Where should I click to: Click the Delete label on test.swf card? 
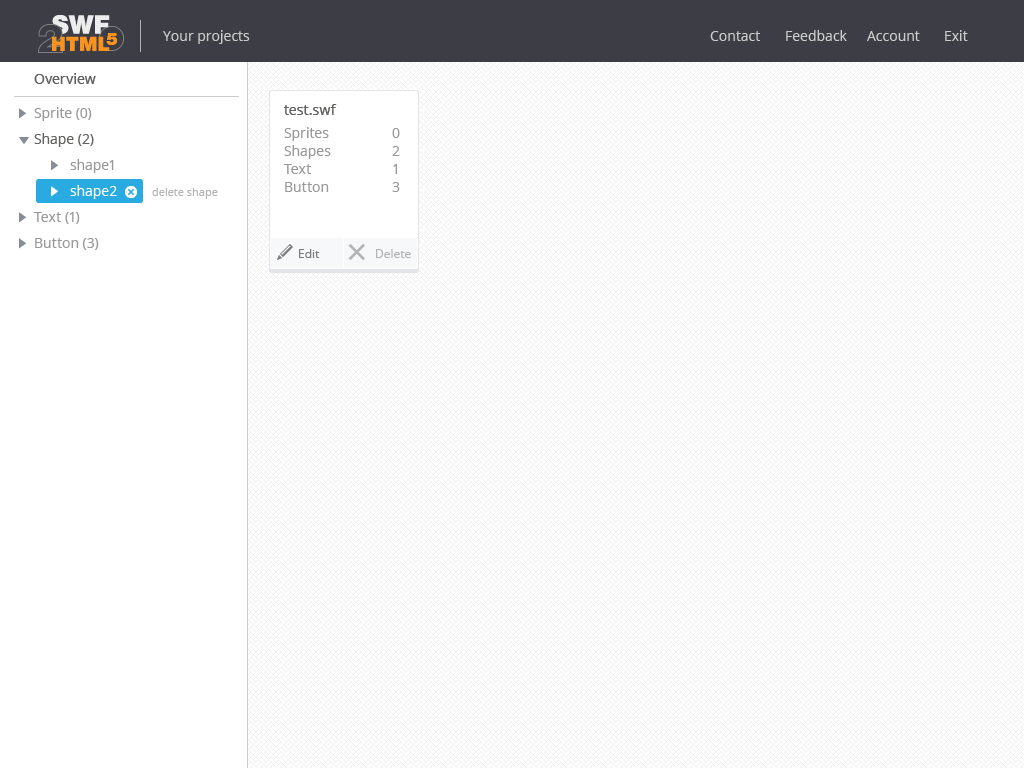[x=392, y=254]
